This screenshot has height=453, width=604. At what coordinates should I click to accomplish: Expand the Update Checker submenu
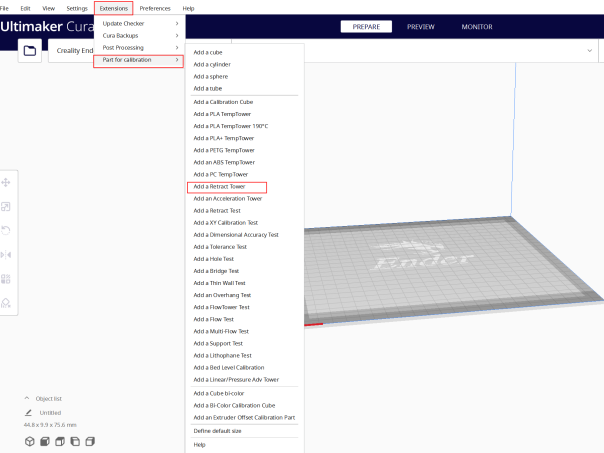139,23
